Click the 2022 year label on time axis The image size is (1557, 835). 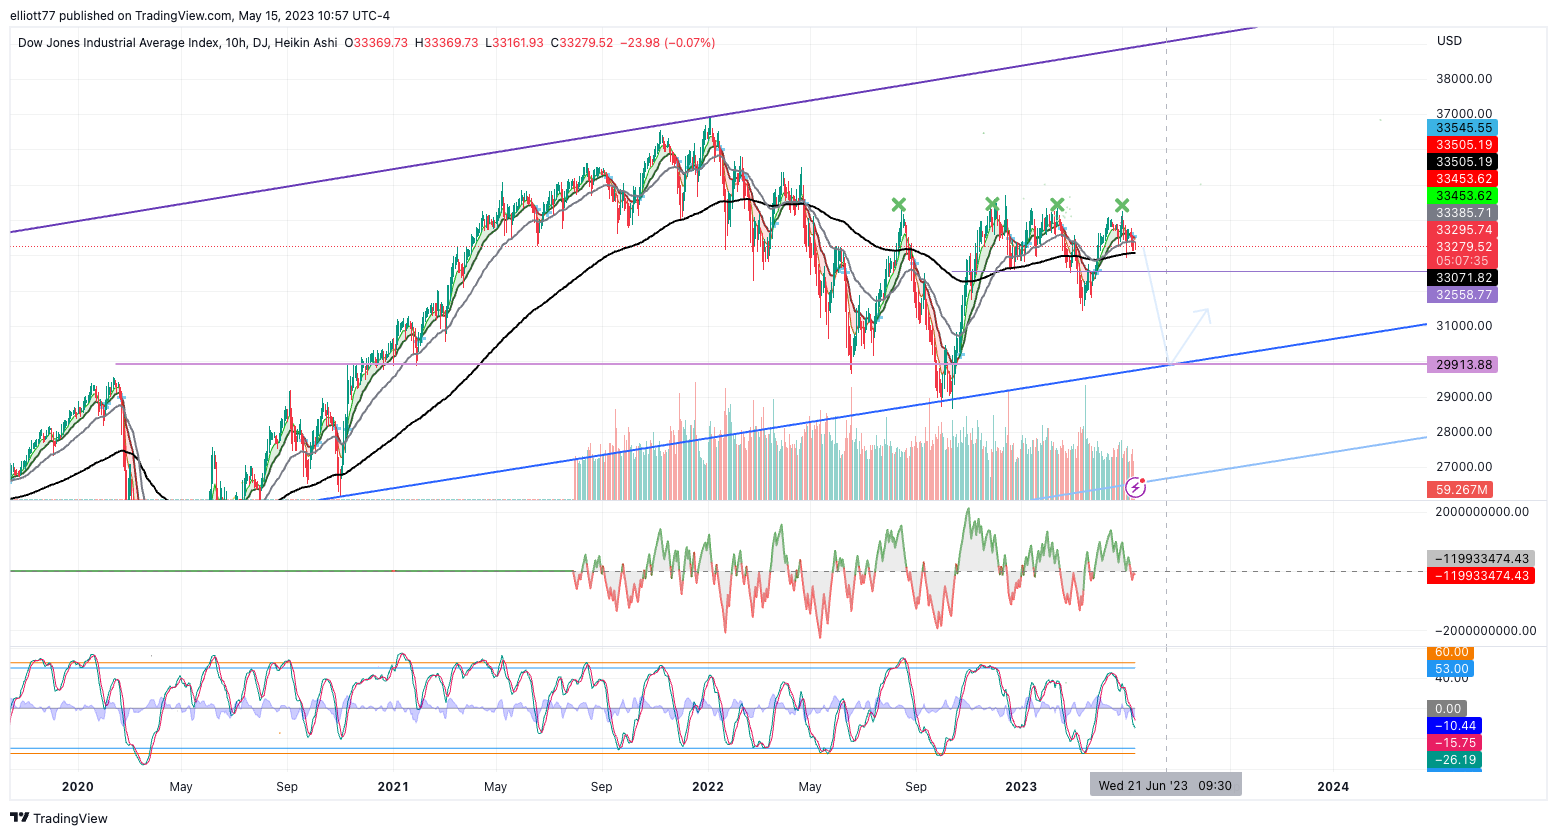click(708, 787)
